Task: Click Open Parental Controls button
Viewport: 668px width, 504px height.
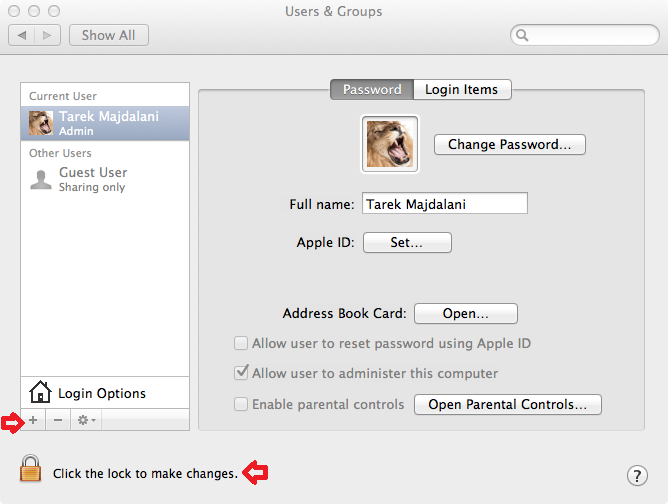Action: [x=507, y=404]
